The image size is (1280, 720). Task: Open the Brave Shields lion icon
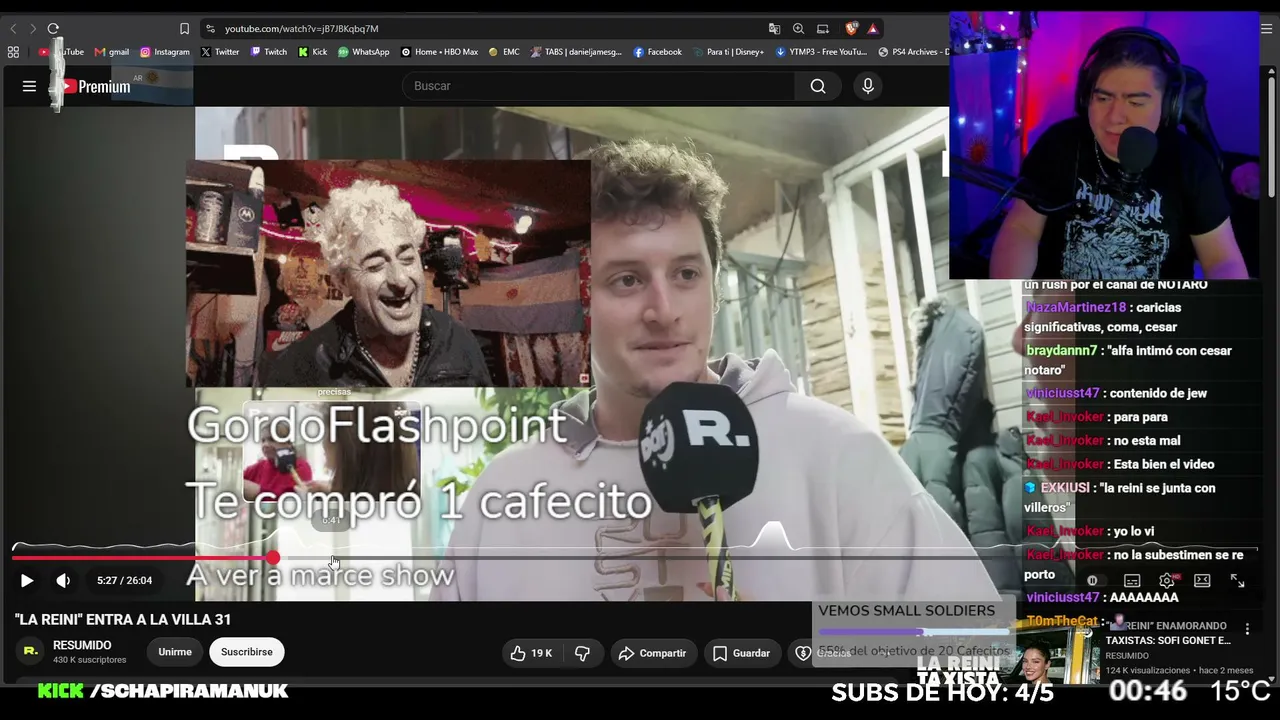click(851, 29)
